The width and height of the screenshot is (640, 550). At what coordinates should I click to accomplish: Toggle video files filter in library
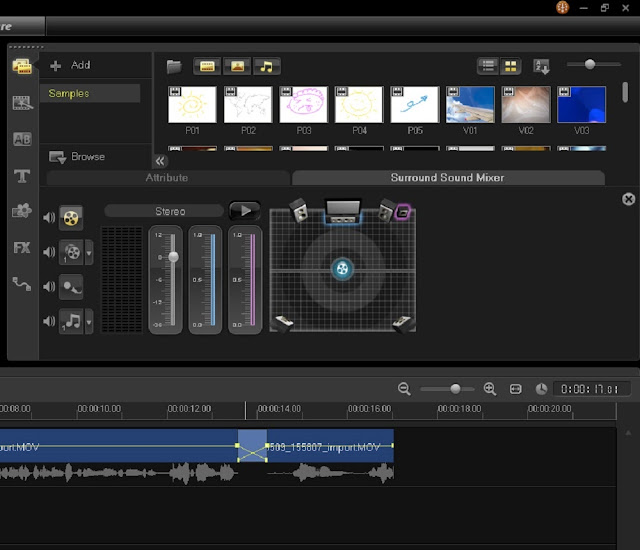(207, 67)
